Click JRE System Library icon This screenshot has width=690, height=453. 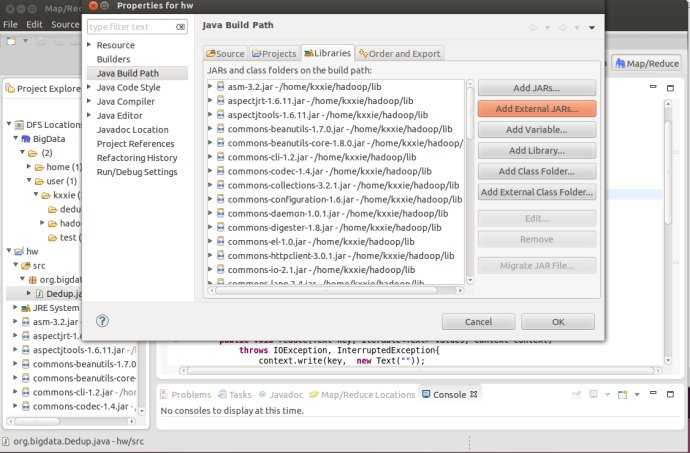click(26, 308)
